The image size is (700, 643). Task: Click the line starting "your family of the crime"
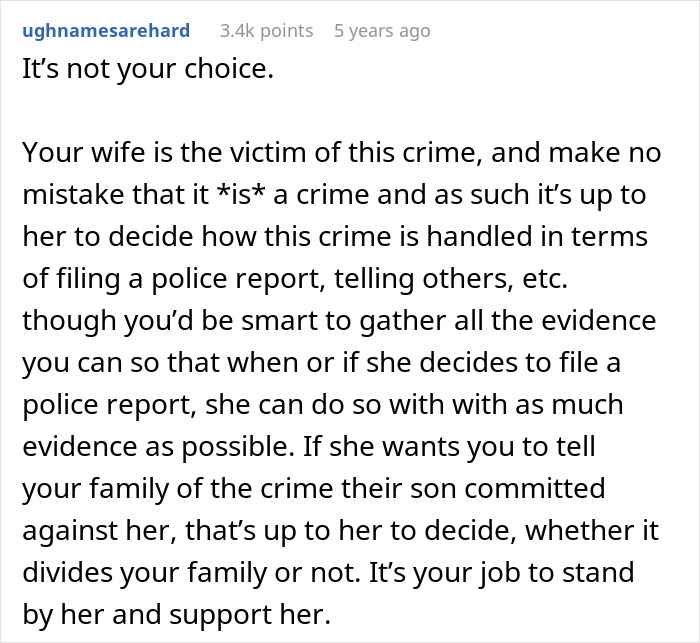click(x=313, y=488)
